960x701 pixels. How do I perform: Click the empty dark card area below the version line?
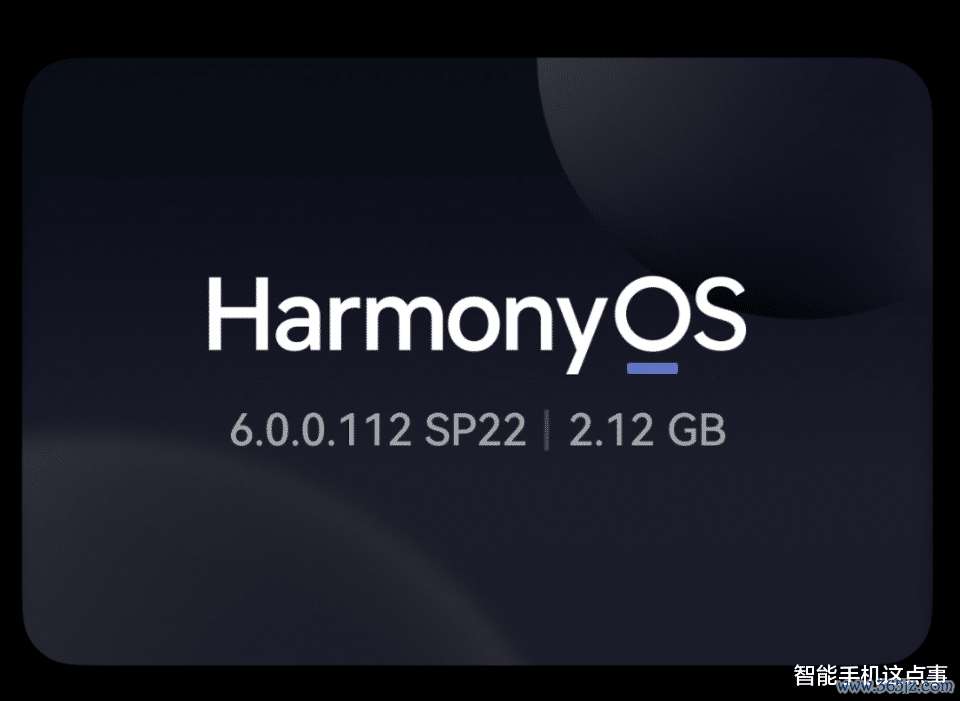click(x=478, y=551)
